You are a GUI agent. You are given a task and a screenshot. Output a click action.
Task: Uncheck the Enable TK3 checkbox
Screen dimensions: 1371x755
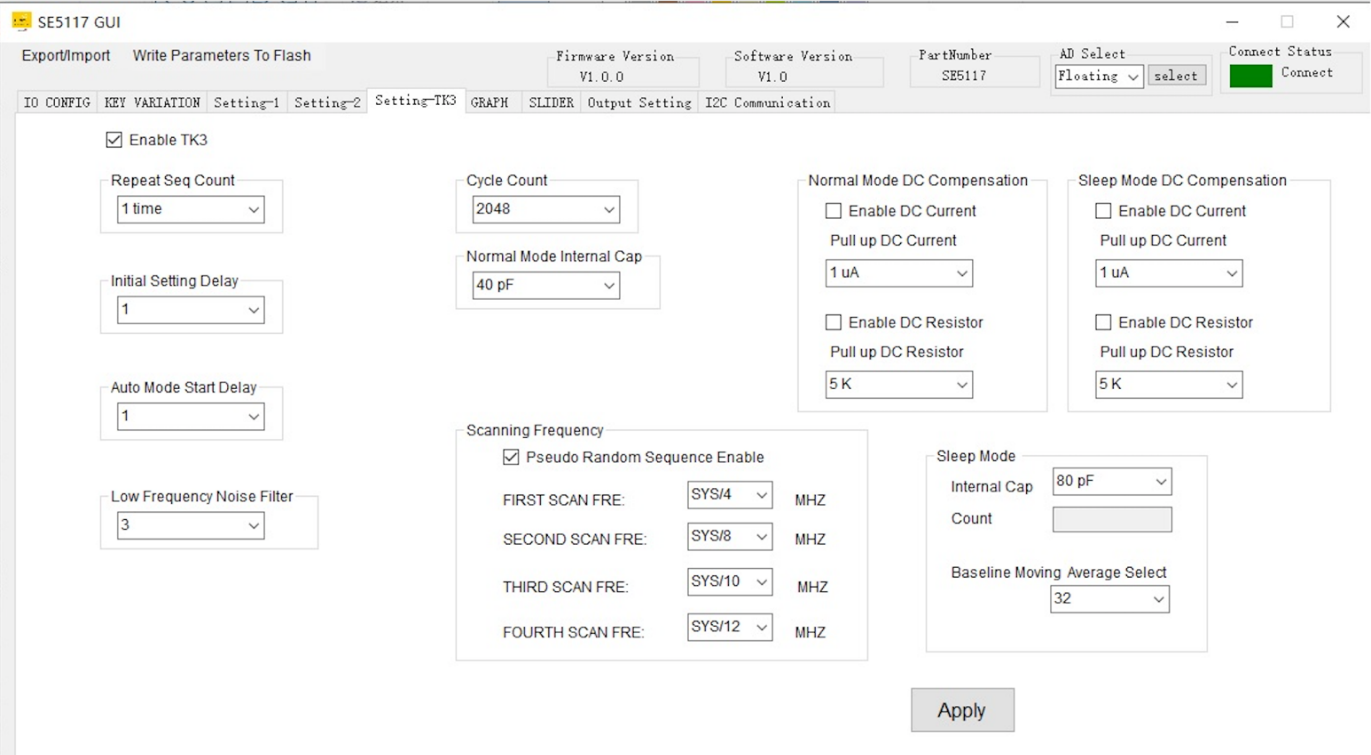click(x=114, y=140)
